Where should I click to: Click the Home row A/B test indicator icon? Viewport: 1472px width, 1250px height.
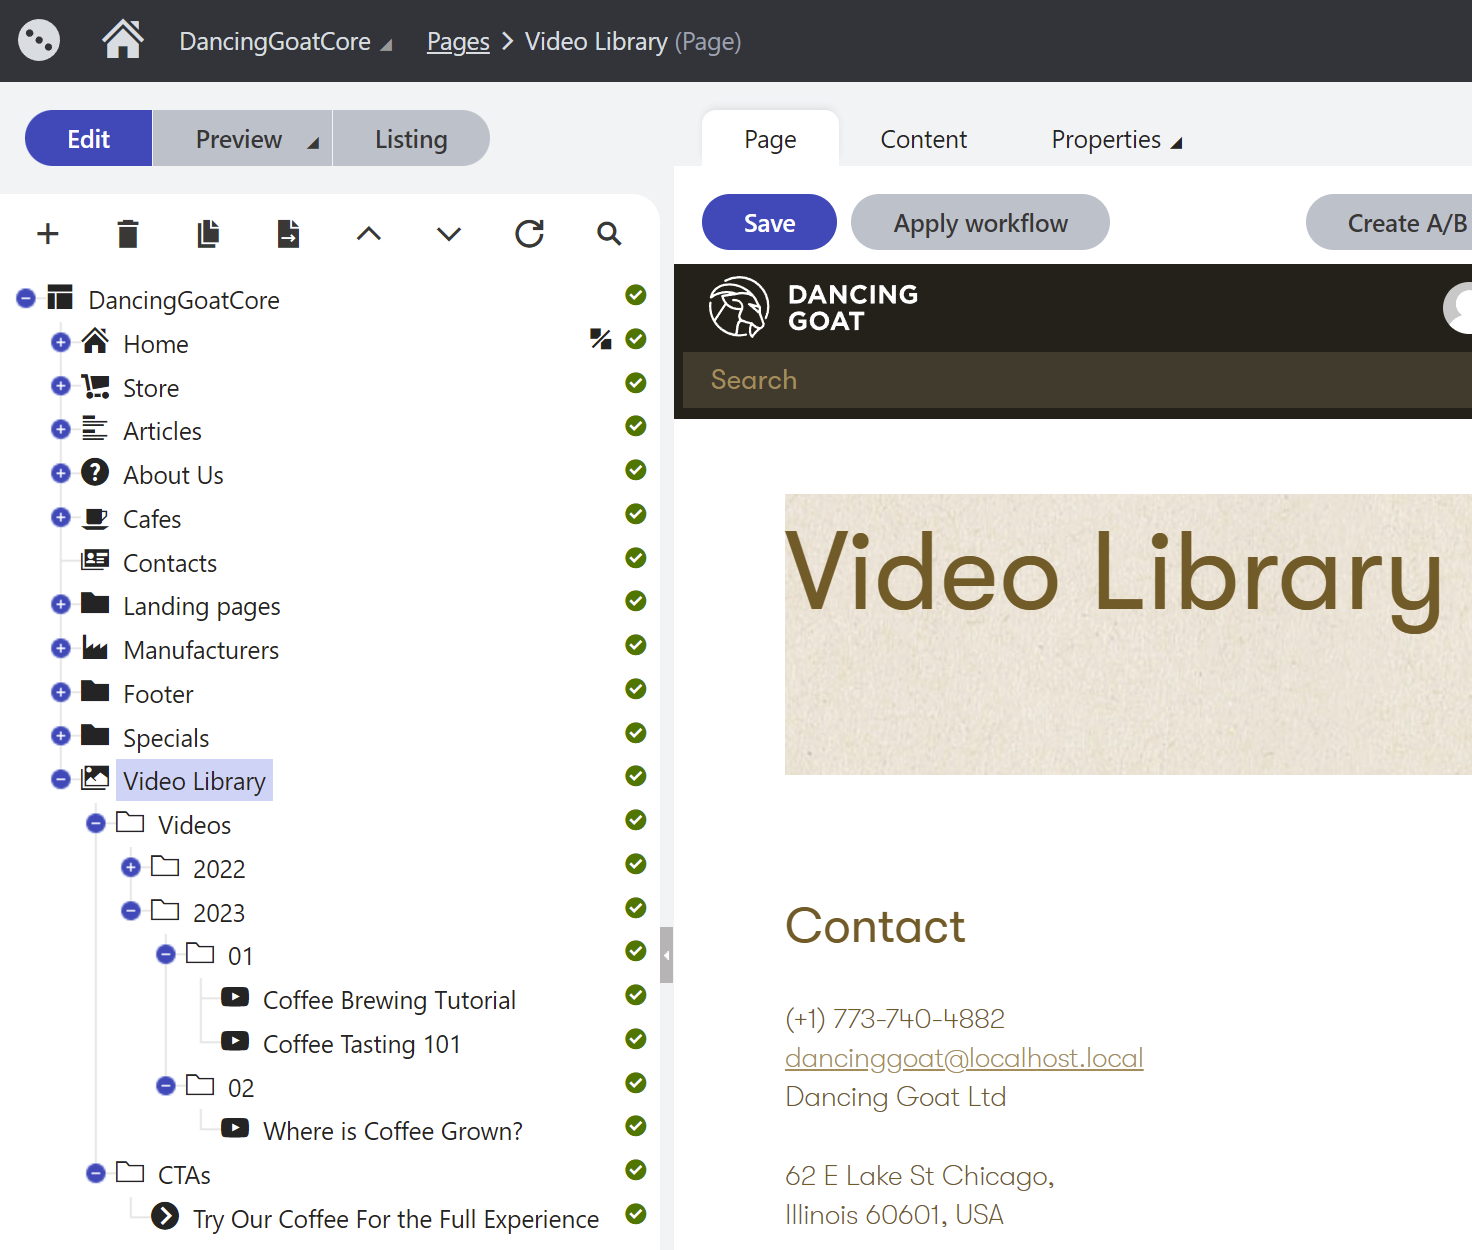600,339
